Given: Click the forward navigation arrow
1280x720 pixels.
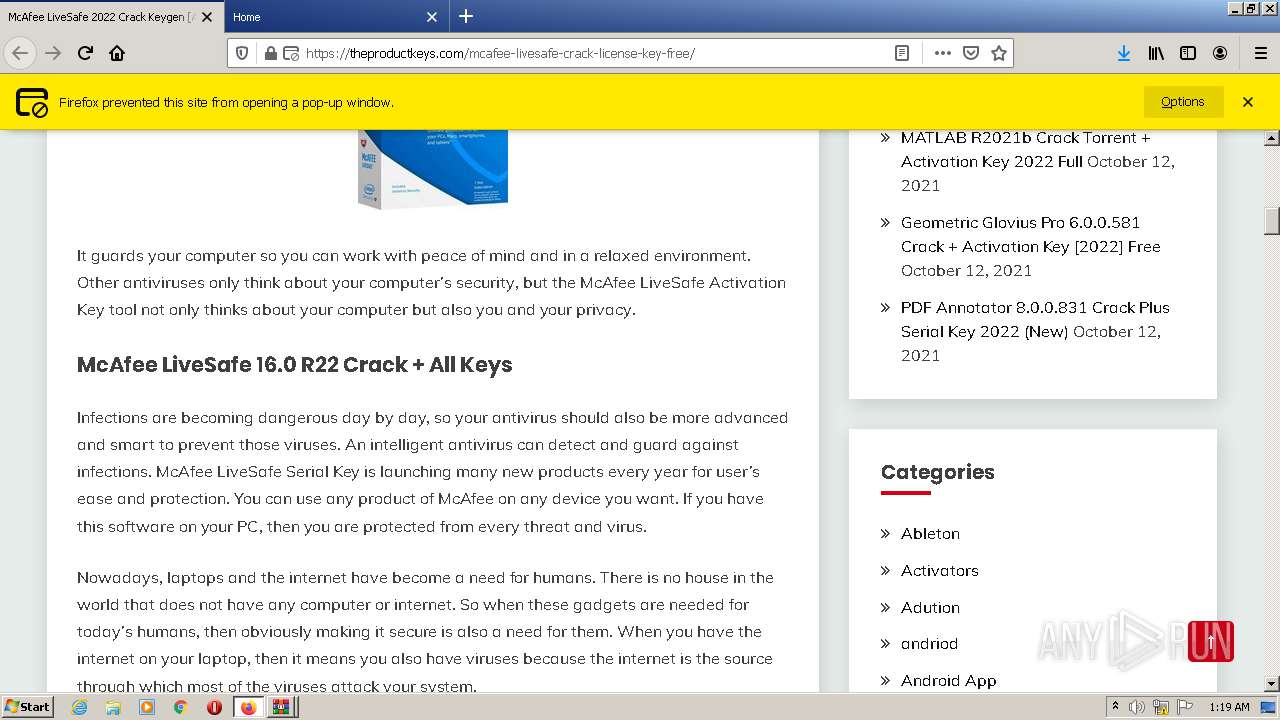Looking at the screenshot, I should tap(53, 53).
